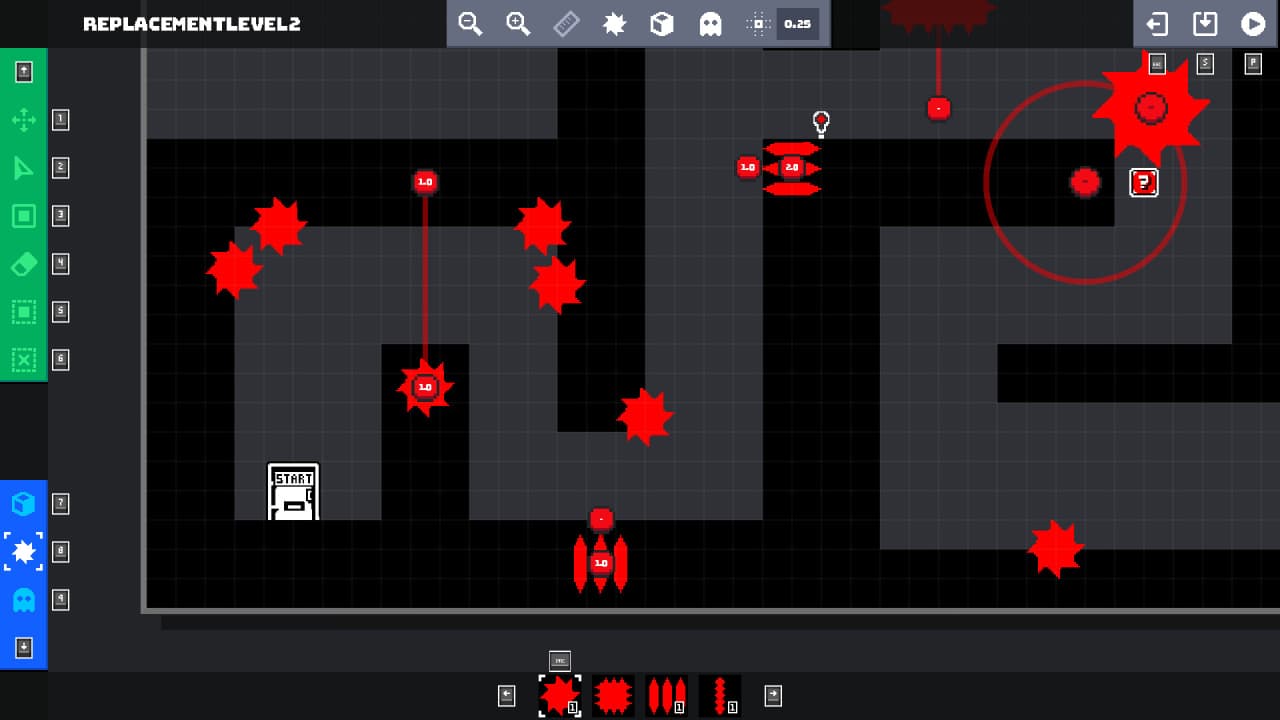1280x720 pixels.
Task: Expand the blue category panel down arrow
Action: (24, 648)
